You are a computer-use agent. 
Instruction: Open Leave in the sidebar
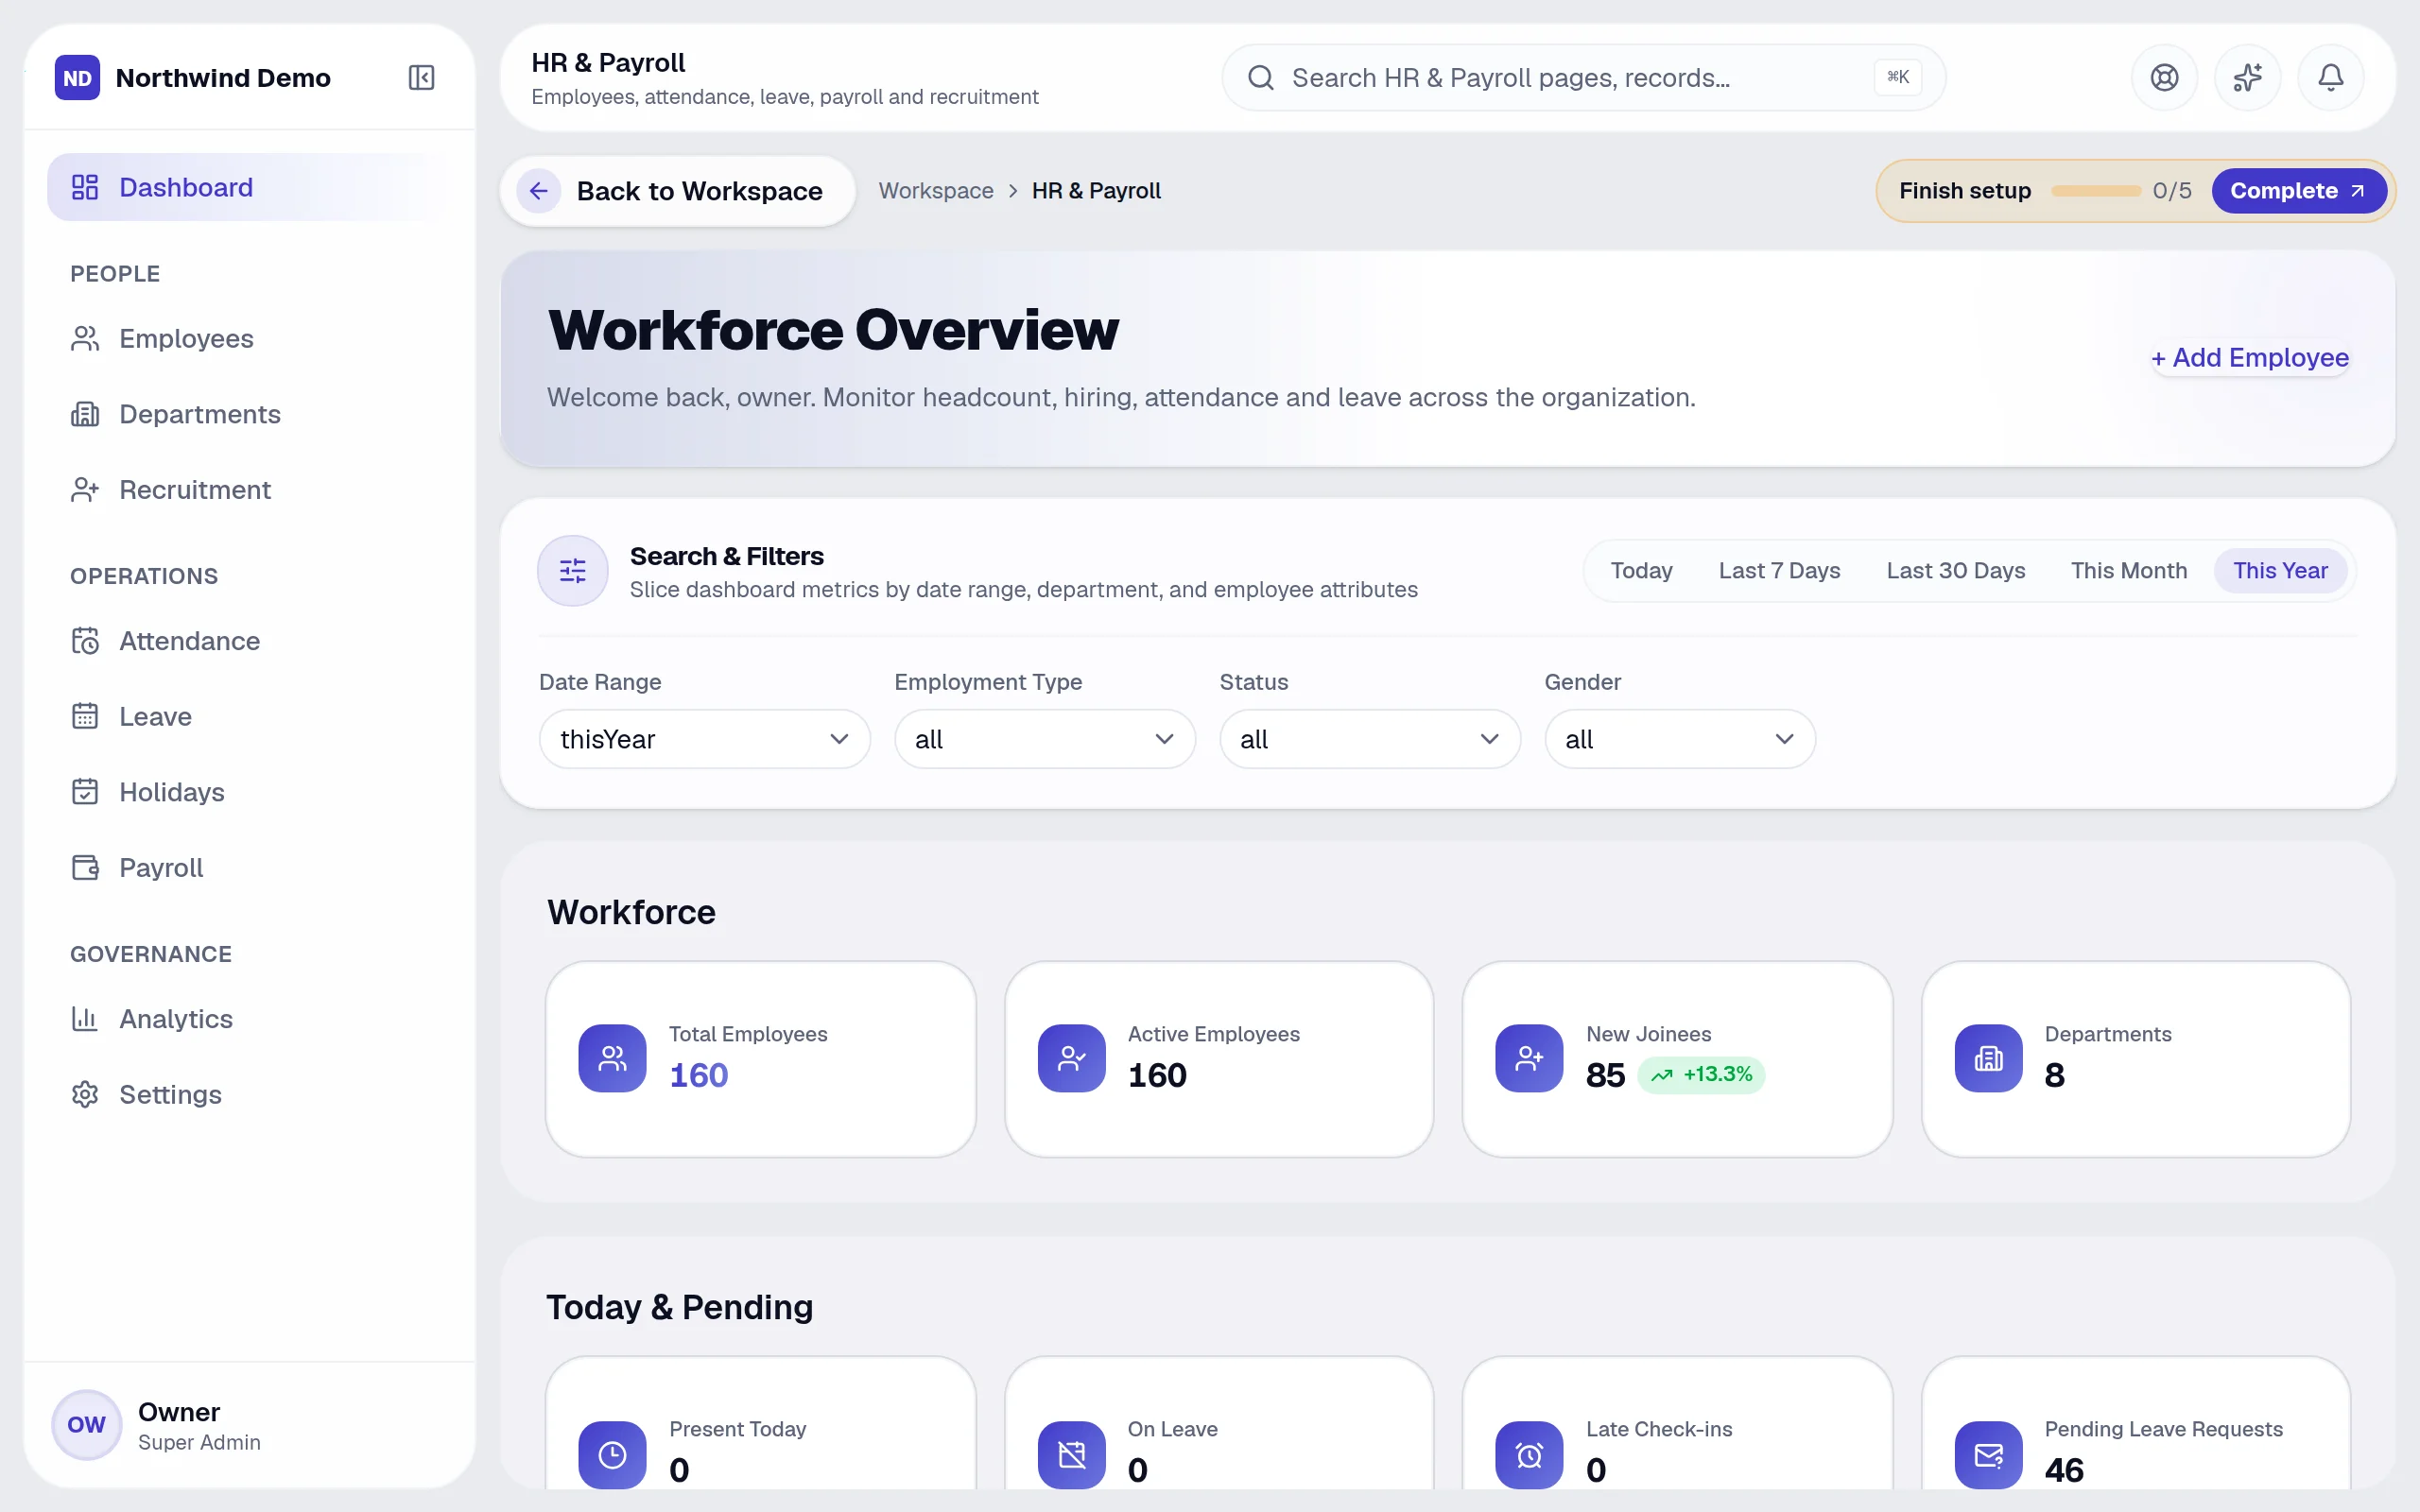[249, 716]
